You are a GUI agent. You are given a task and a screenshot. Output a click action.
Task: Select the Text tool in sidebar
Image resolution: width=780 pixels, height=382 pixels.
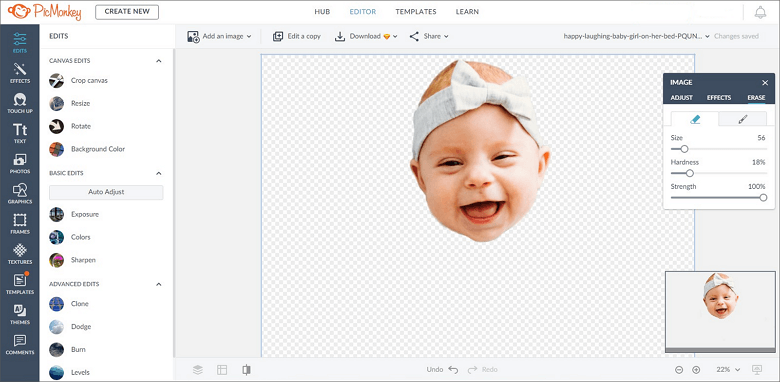click(20, 133)
